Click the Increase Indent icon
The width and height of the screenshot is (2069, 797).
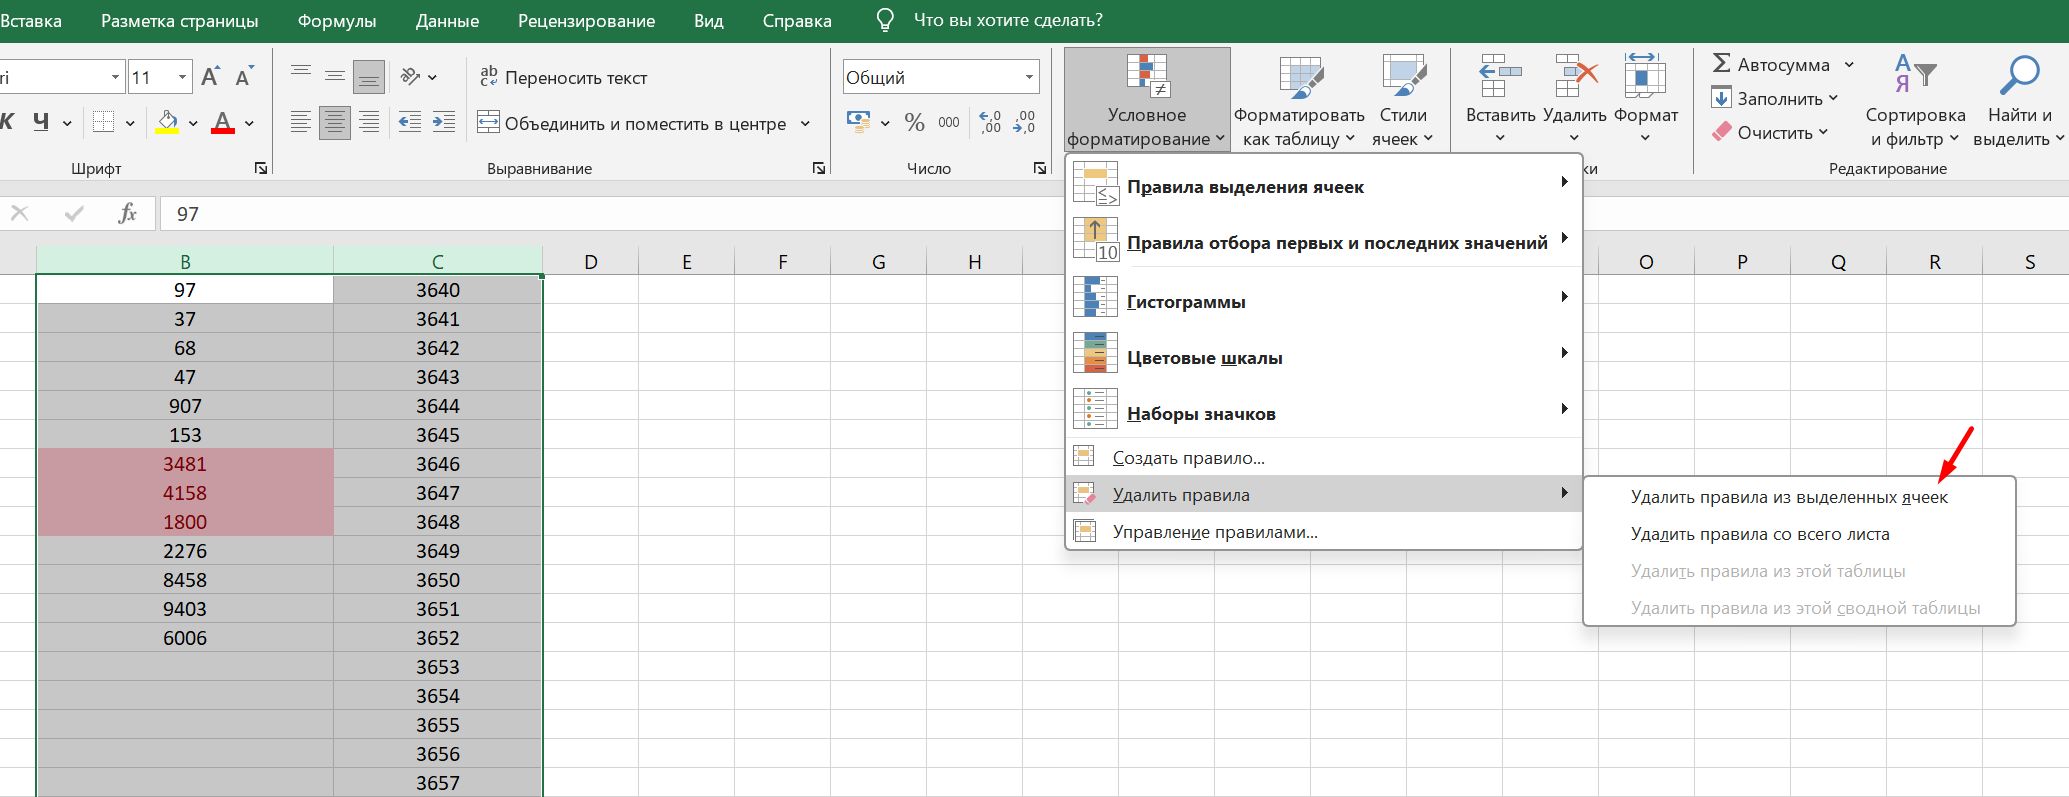pos(444,123)
